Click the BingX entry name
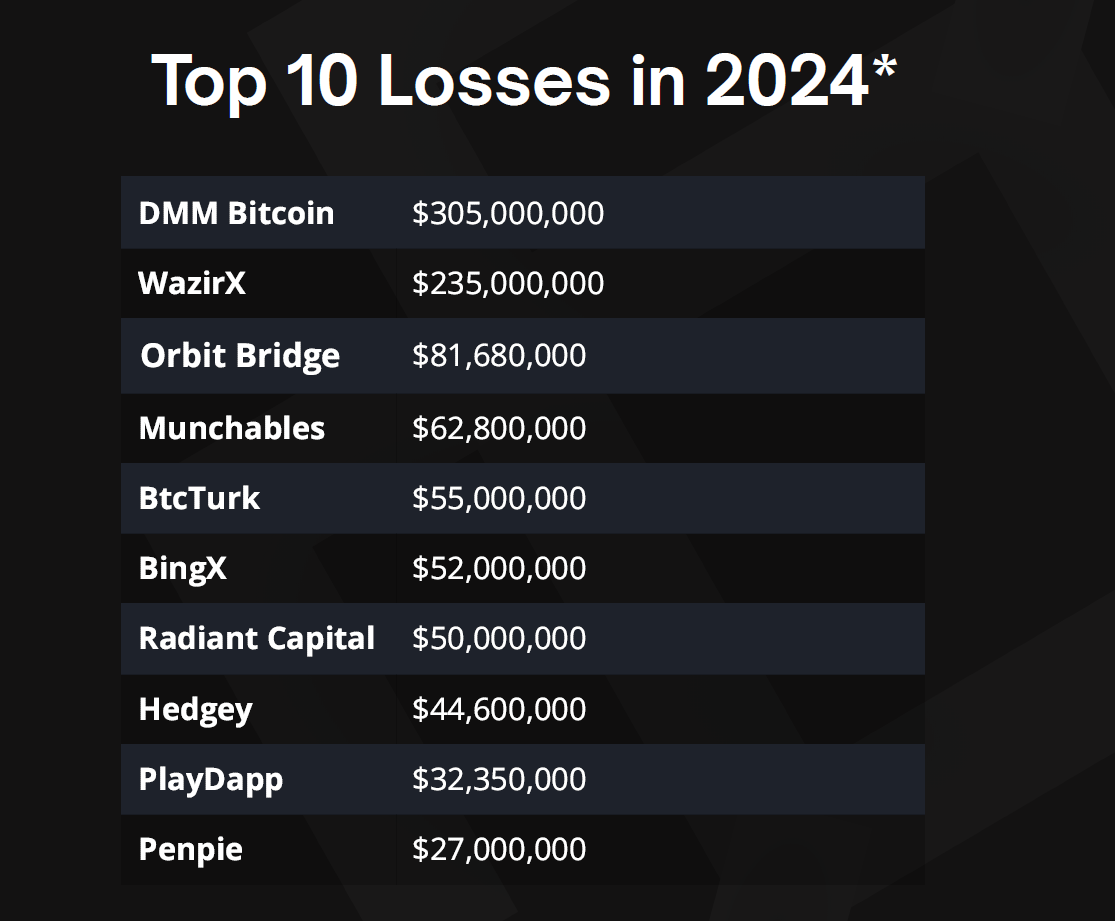The height and width of the screenshot is (921, 1115). point(182,568)
